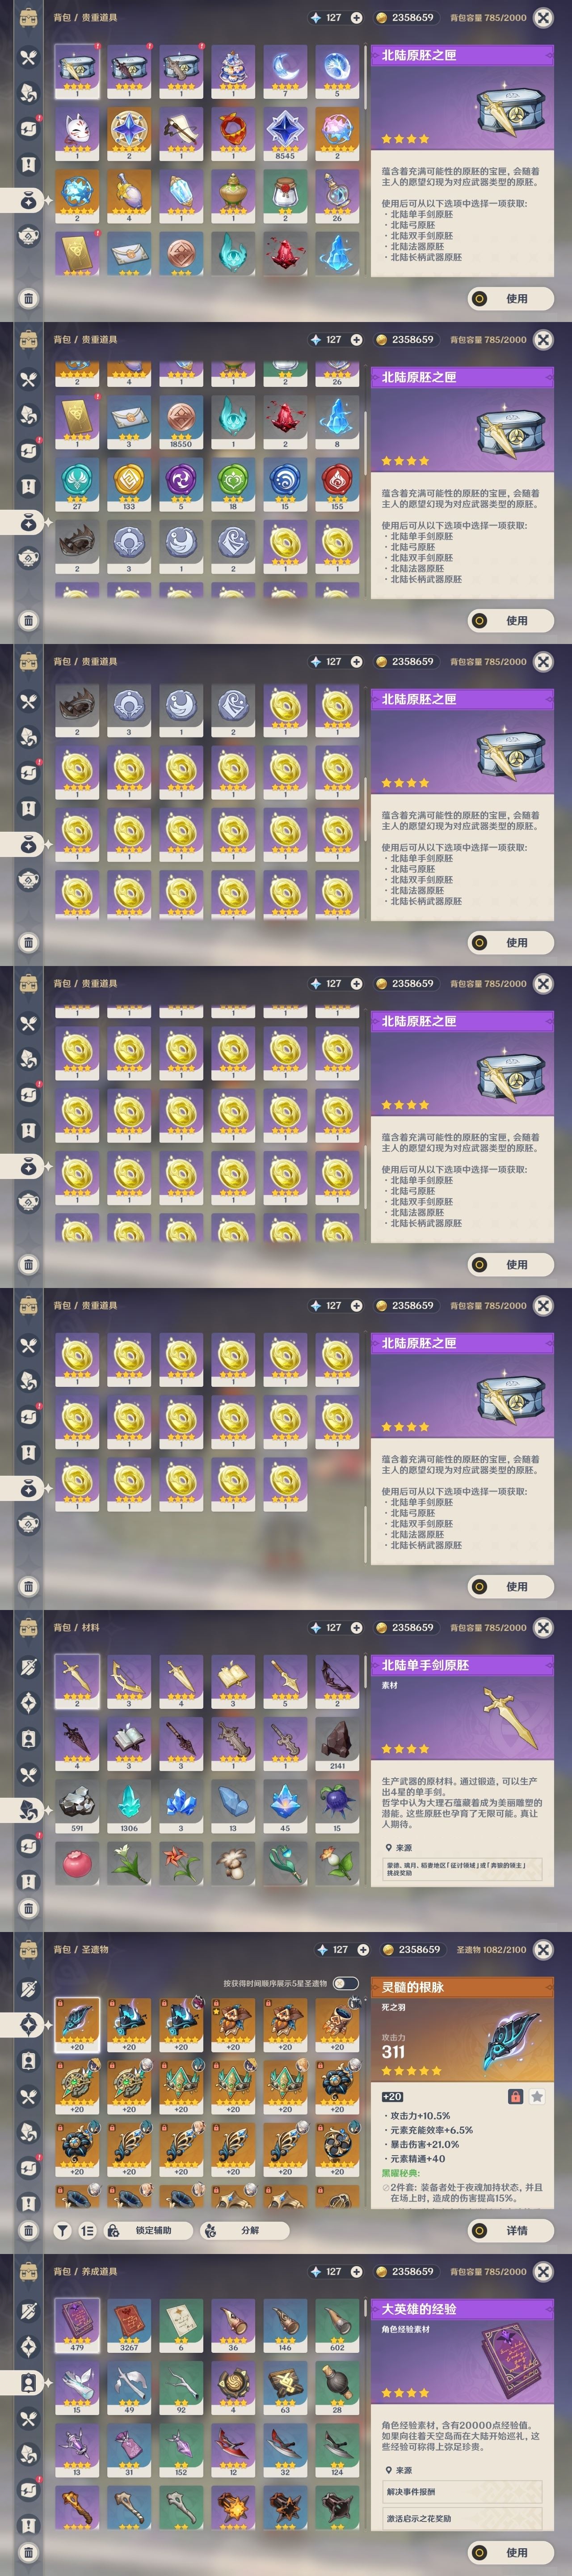
Task: Open the trash icon in the 圣遗物 screen
Action: coord(28,2230)
